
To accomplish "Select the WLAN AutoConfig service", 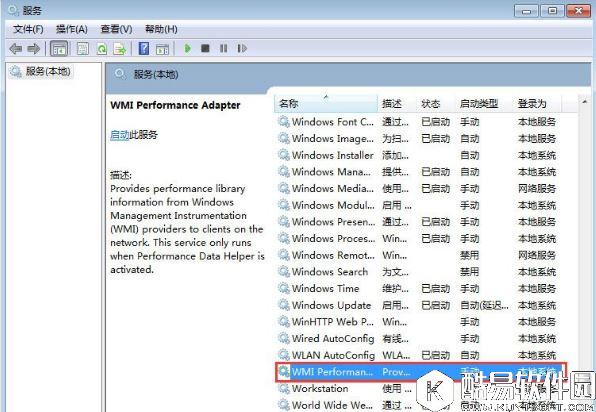I will tap(418, 355).
